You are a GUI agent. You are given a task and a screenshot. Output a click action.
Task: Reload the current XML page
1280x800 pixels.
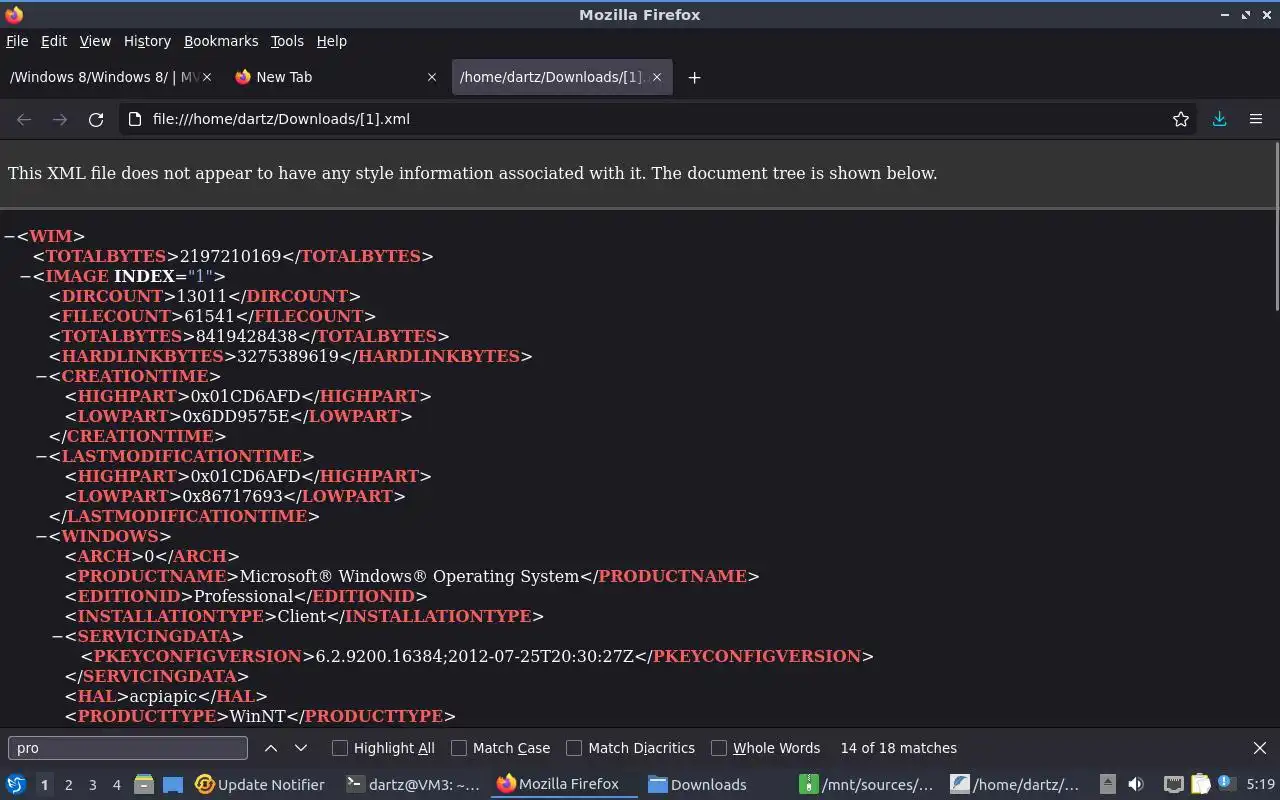click(96, 119)
